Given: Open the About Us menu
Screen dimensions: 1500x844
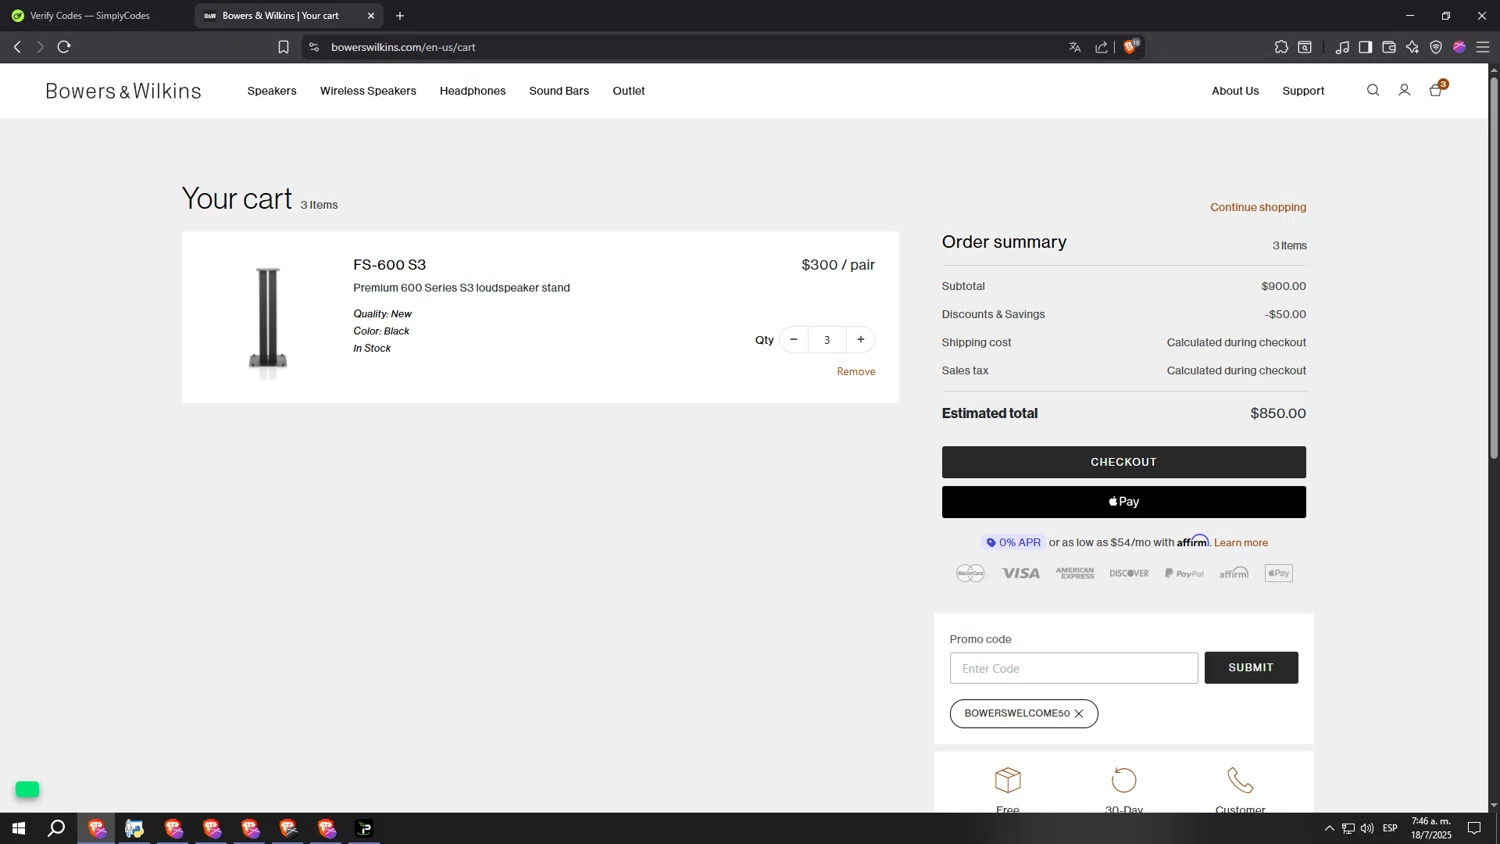Looking at the screenshot, I should (1235, 91).
